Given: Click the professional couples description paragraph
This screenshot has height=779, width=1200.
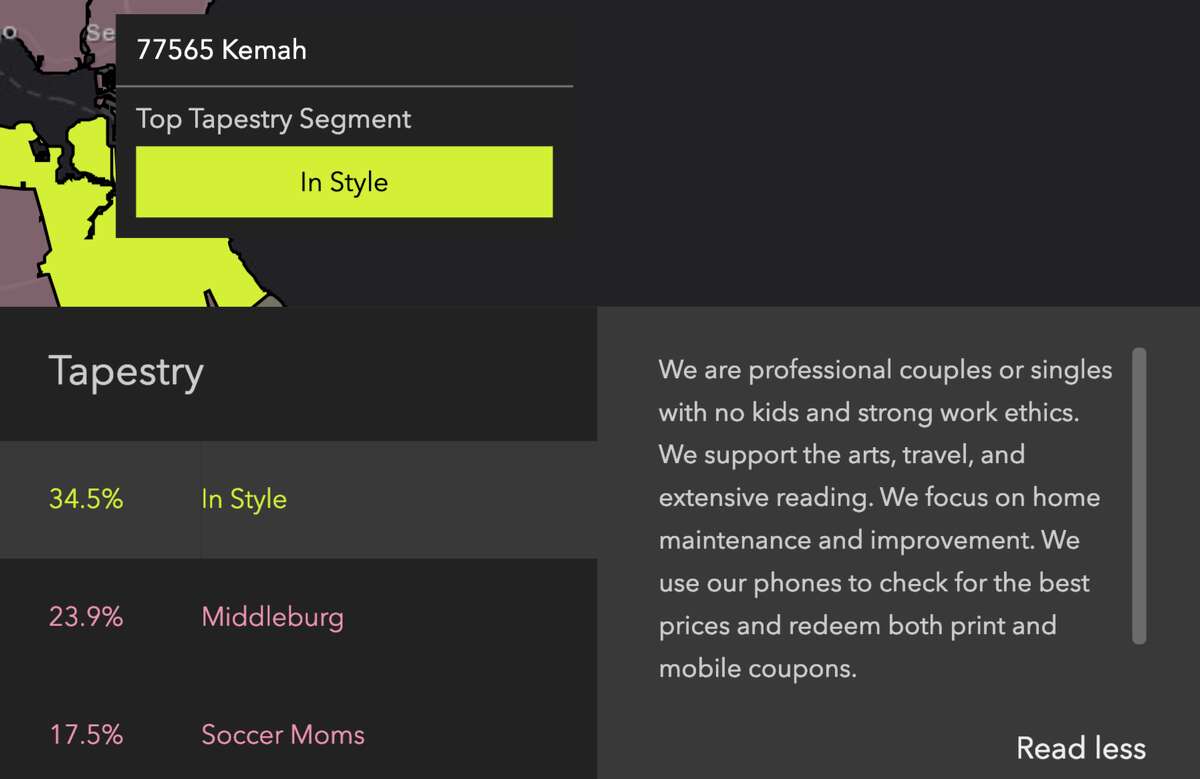Looking at the screenshot, I should pyautogui.click(x=885, y=518).
